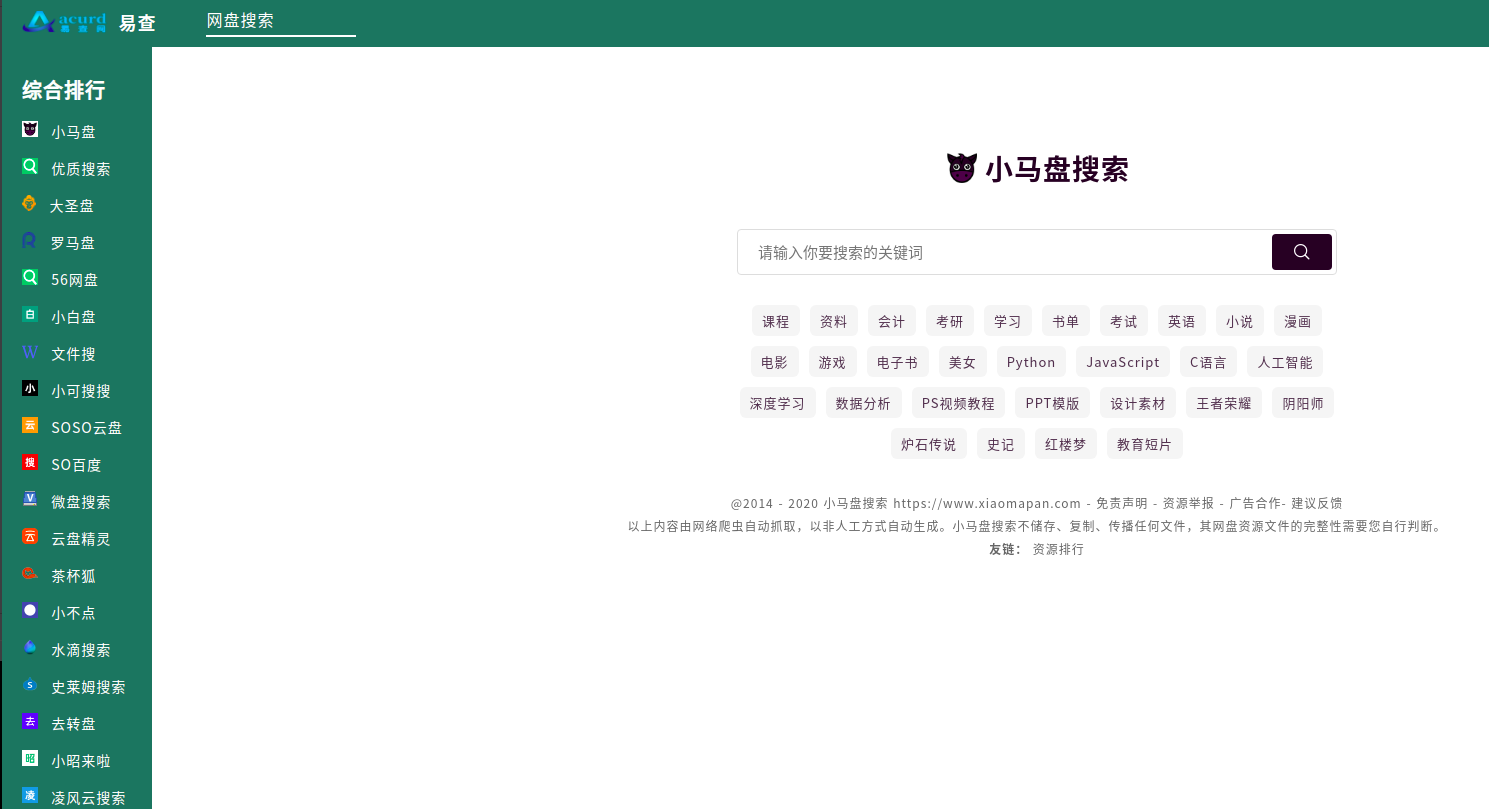
Task: Click the 王者荣耀 keyword tag
Action: pos(1224,403)
